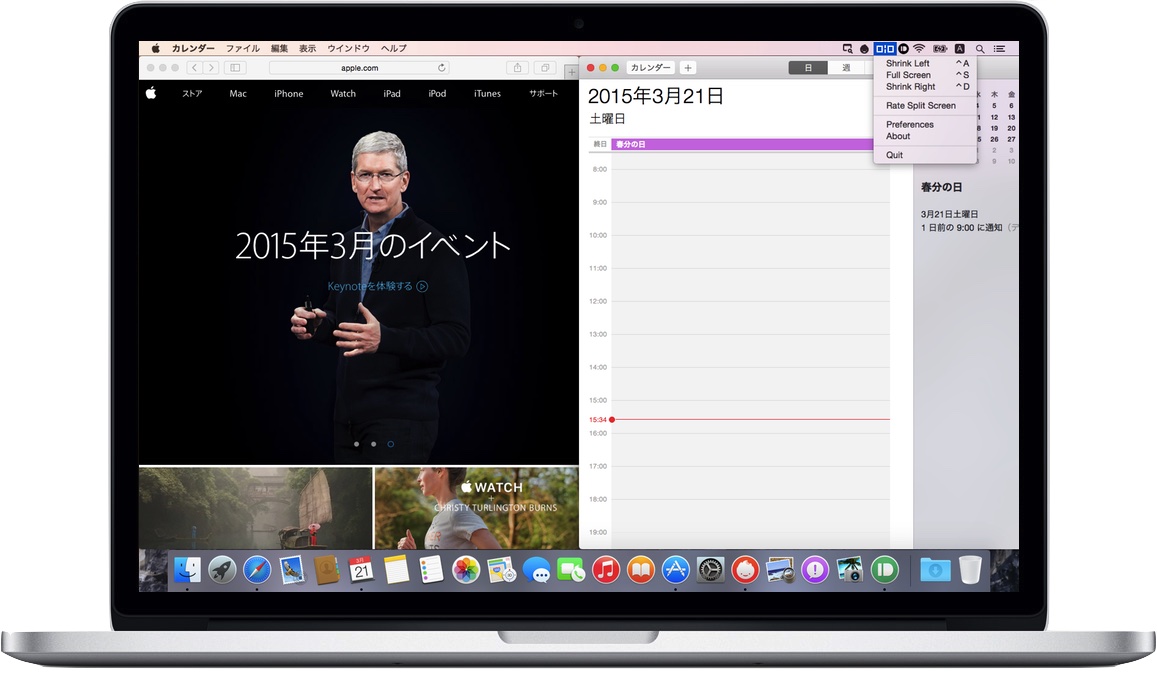Open ウインドウ menu
The height and width of the screenshot is (677, 1157).
coord(348,48)
